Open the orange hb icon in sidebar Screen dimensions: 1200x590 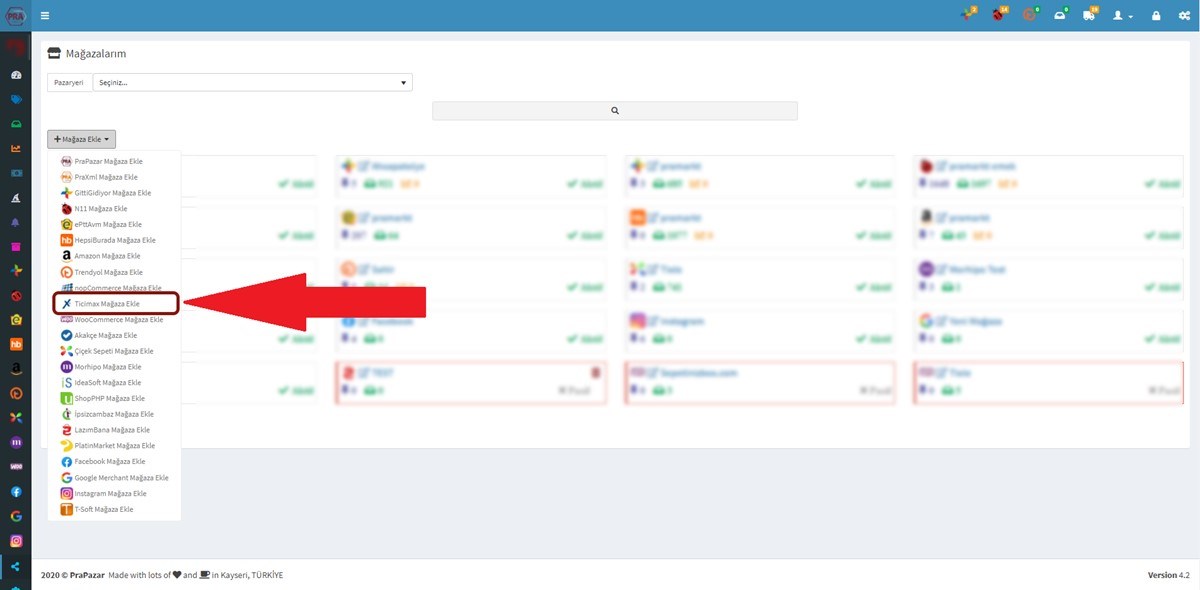point(16,344)
